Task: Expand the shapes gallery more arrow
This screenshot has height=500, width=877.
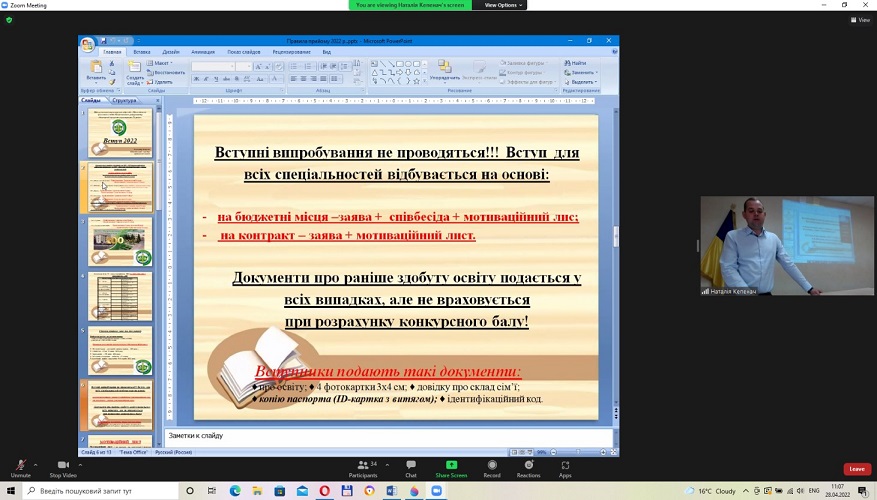Action: [425, 82]
